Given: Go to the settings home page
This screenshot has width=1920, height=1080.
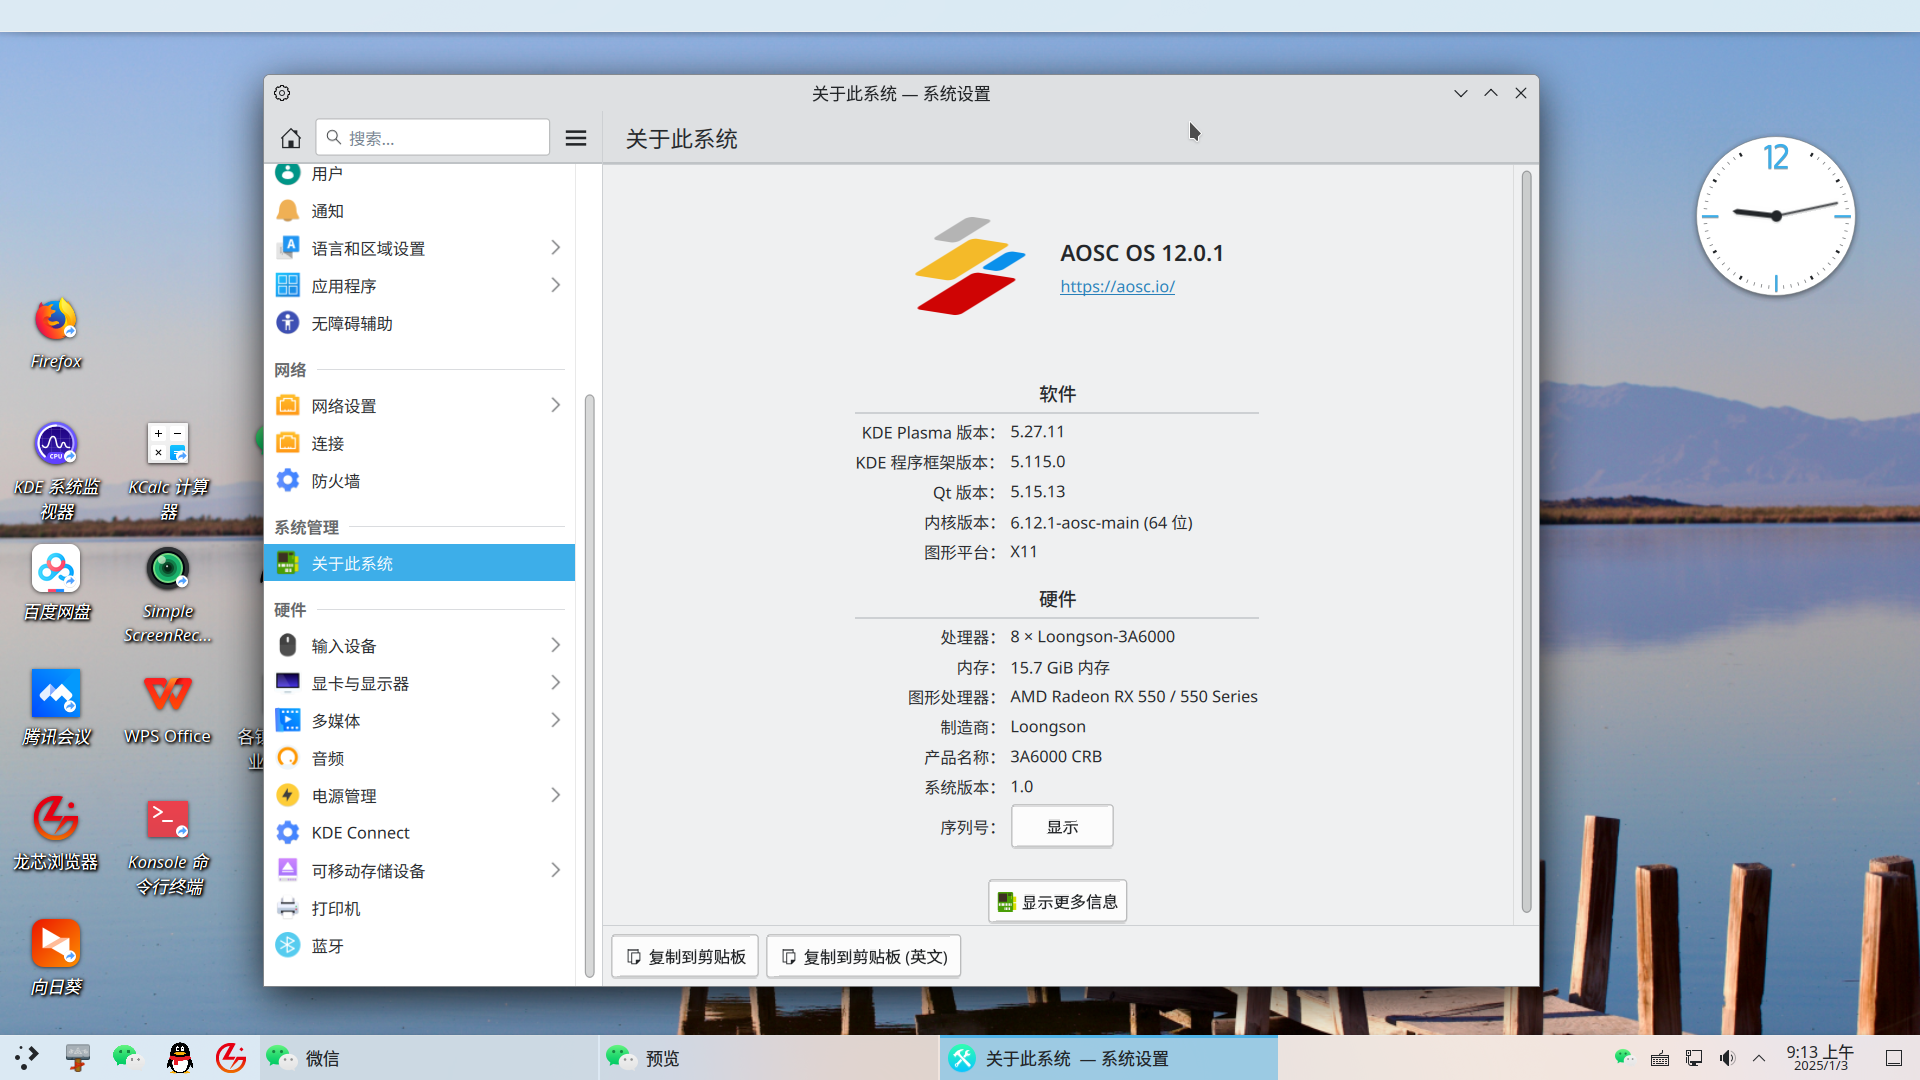Looking at the screenshot, I should coord(291,138).
